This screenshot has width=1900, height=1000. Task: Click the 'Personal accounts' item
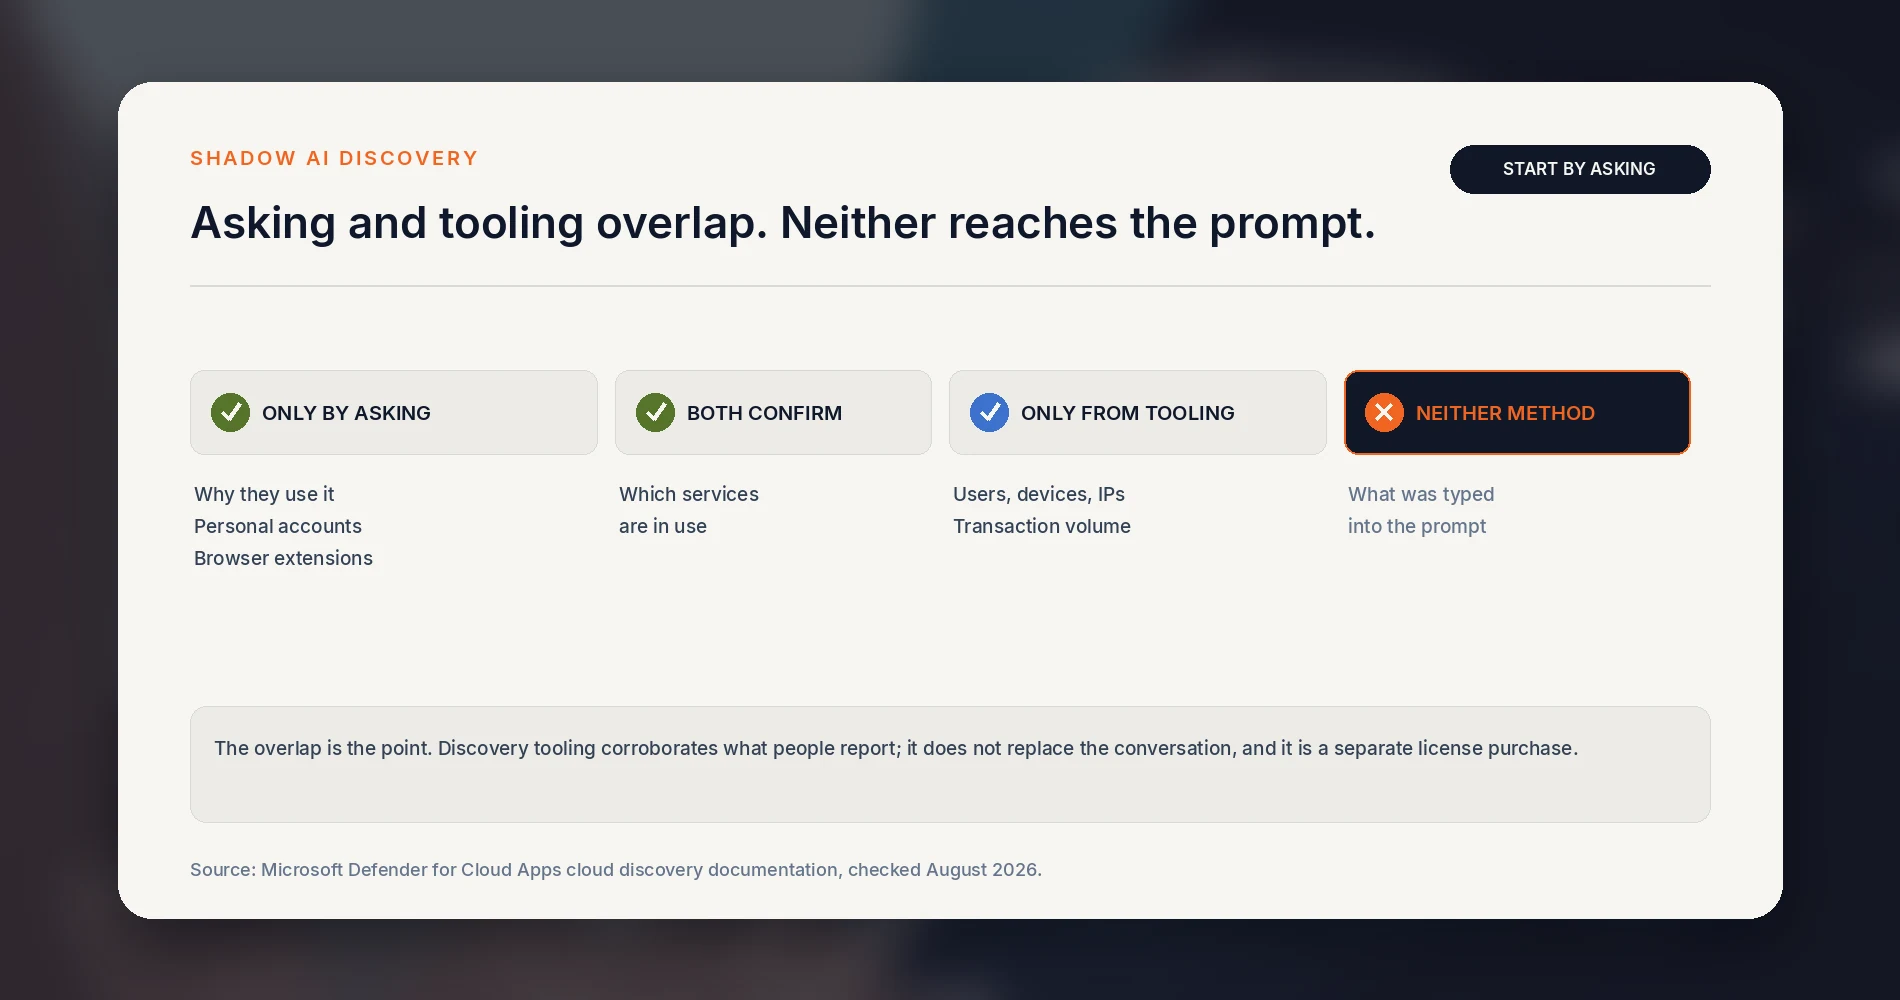[x=278, y=526]
